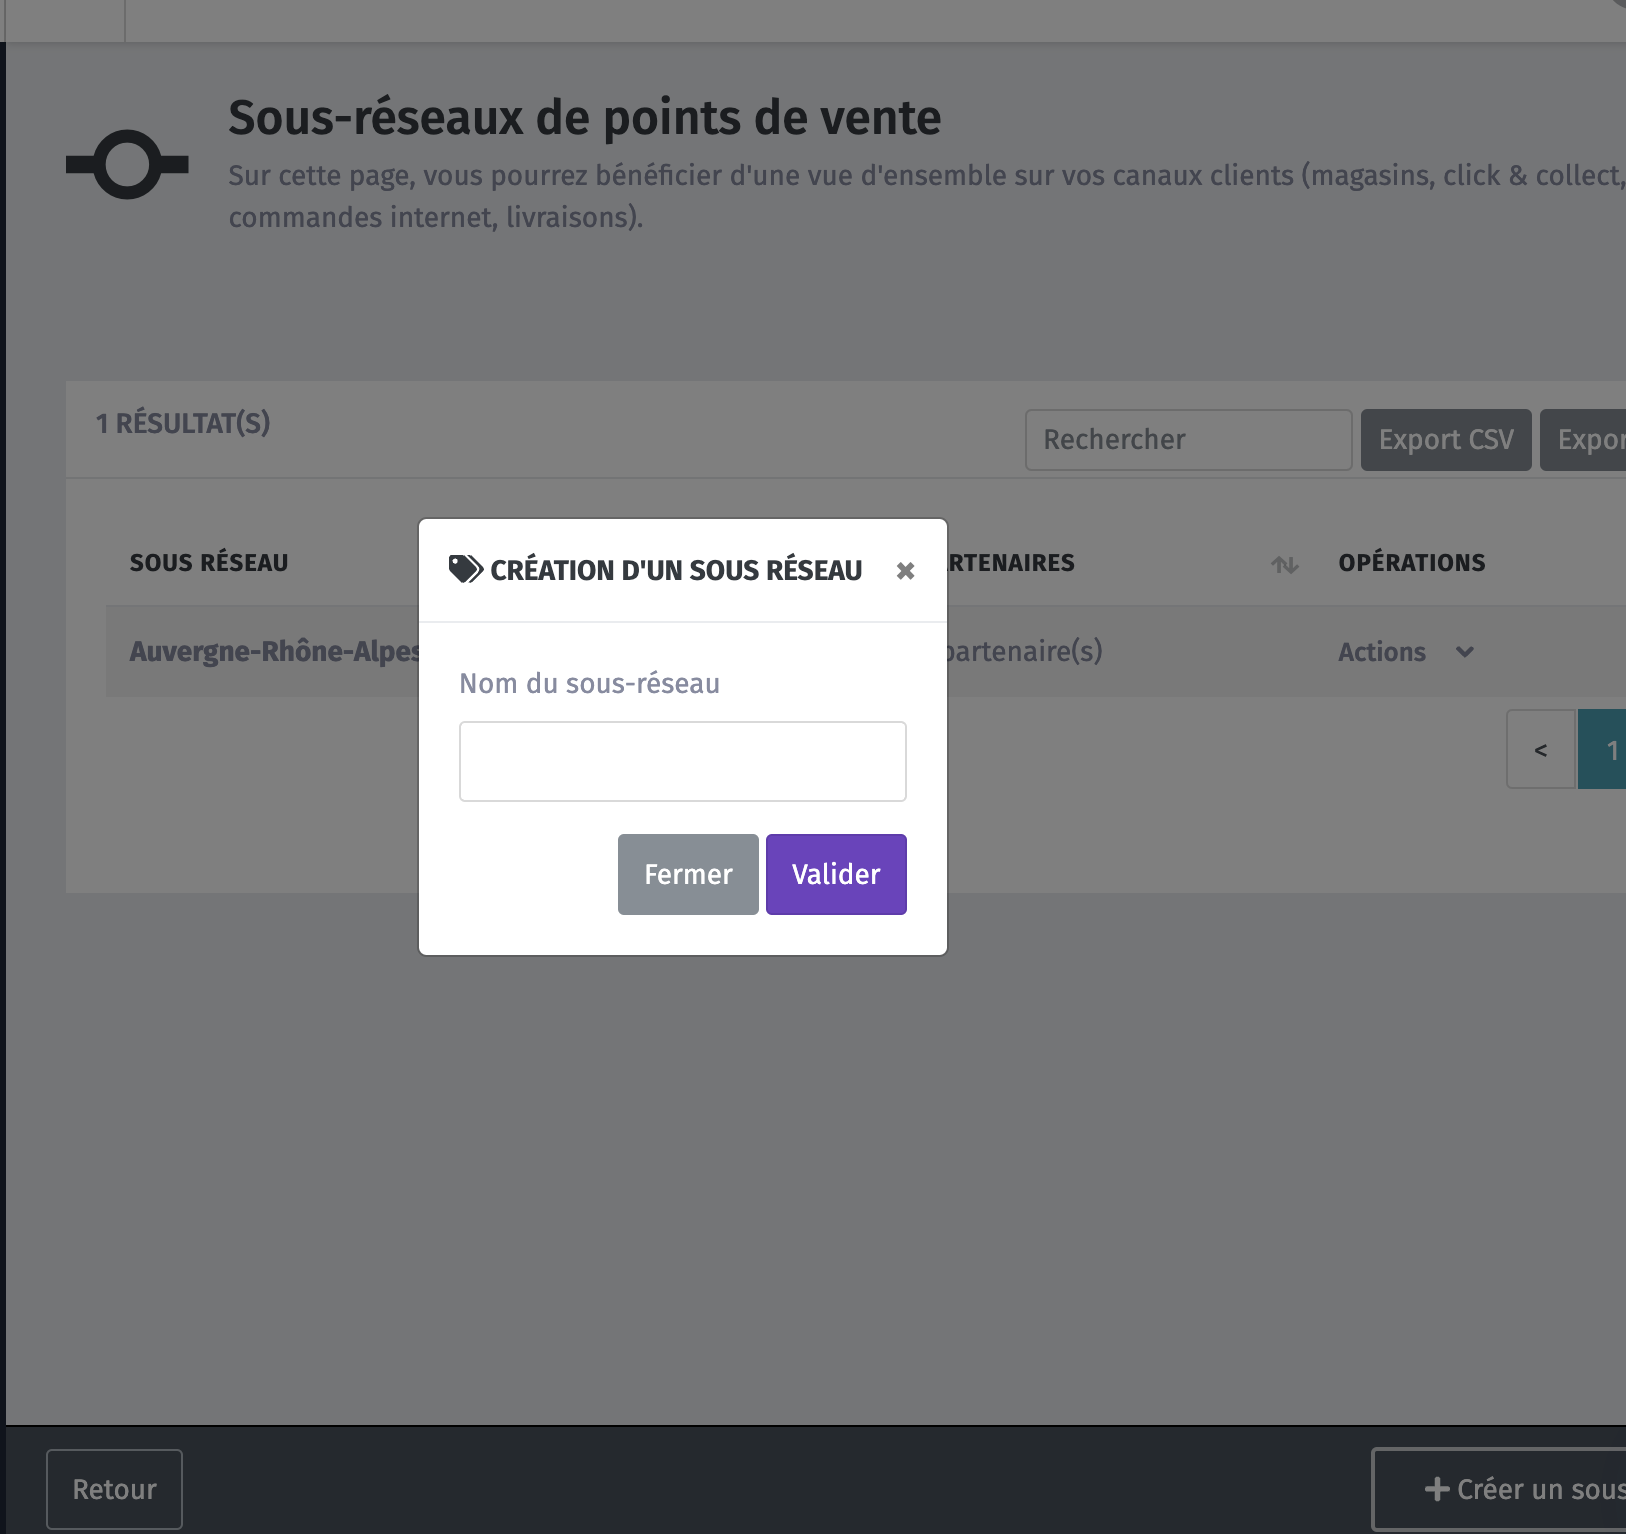Select page 1 in pagination
The width and height of the screenshot is (1626, 1534).
point(1602,750)
